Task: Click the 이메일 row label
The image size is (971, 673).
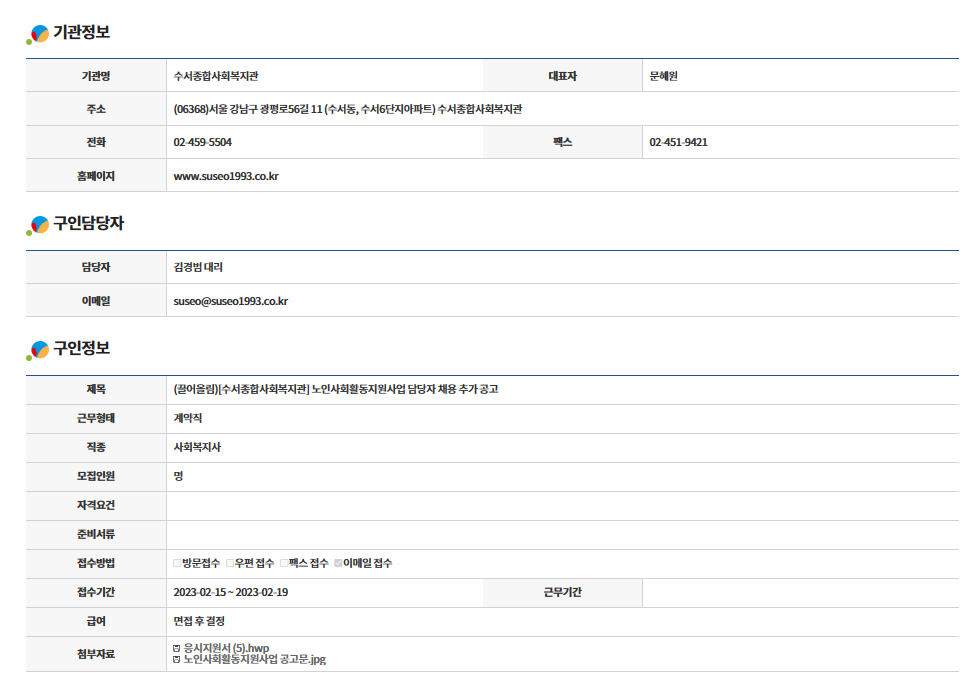Action: (96, 302)
